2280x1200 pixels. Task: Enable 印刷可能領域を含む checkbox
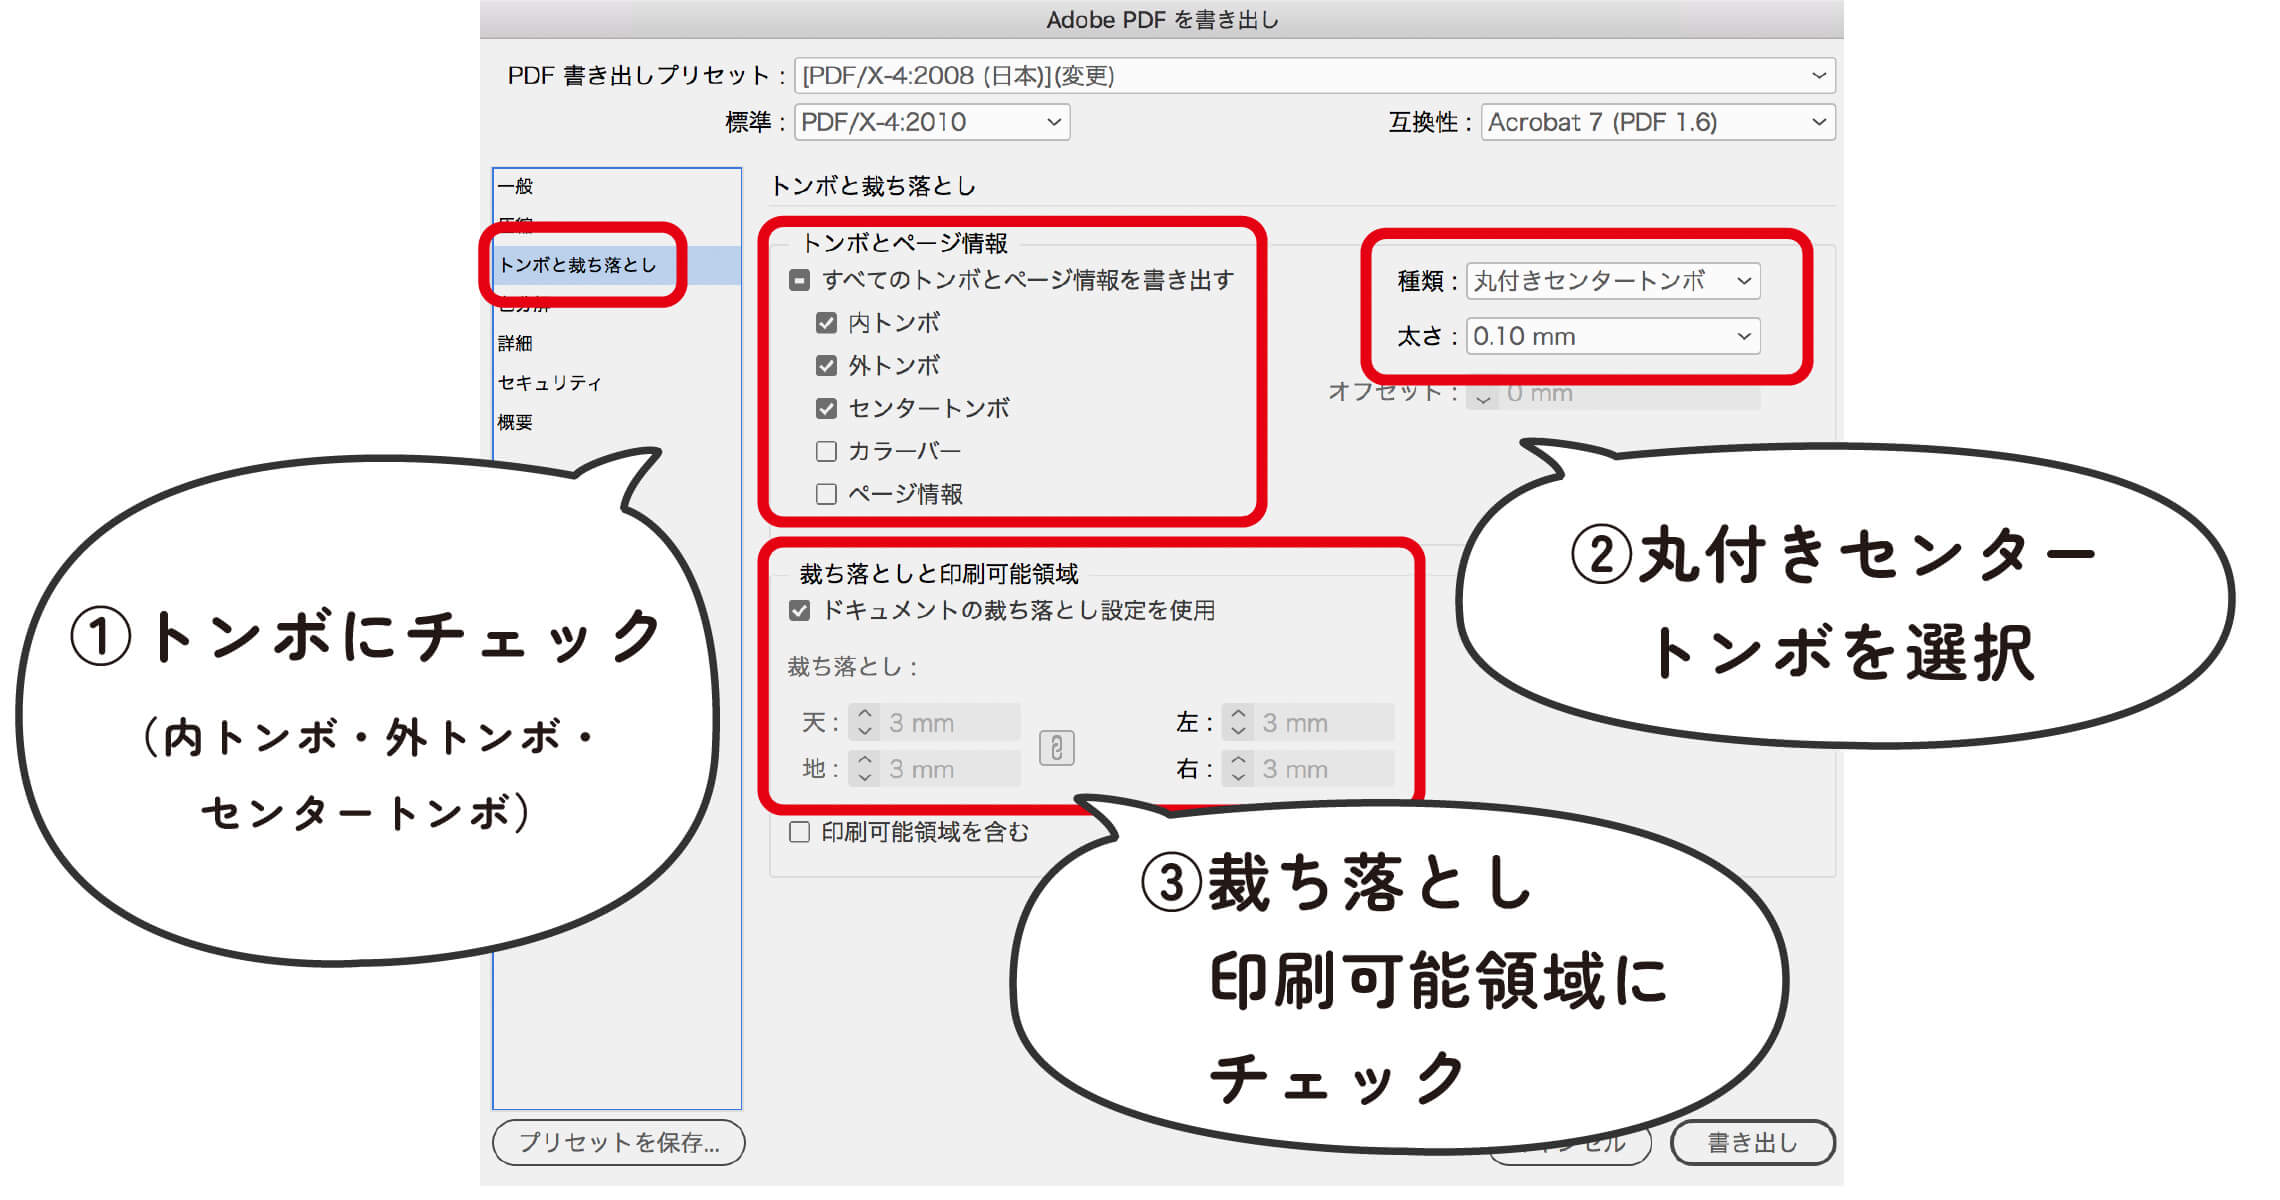[799, 832]
